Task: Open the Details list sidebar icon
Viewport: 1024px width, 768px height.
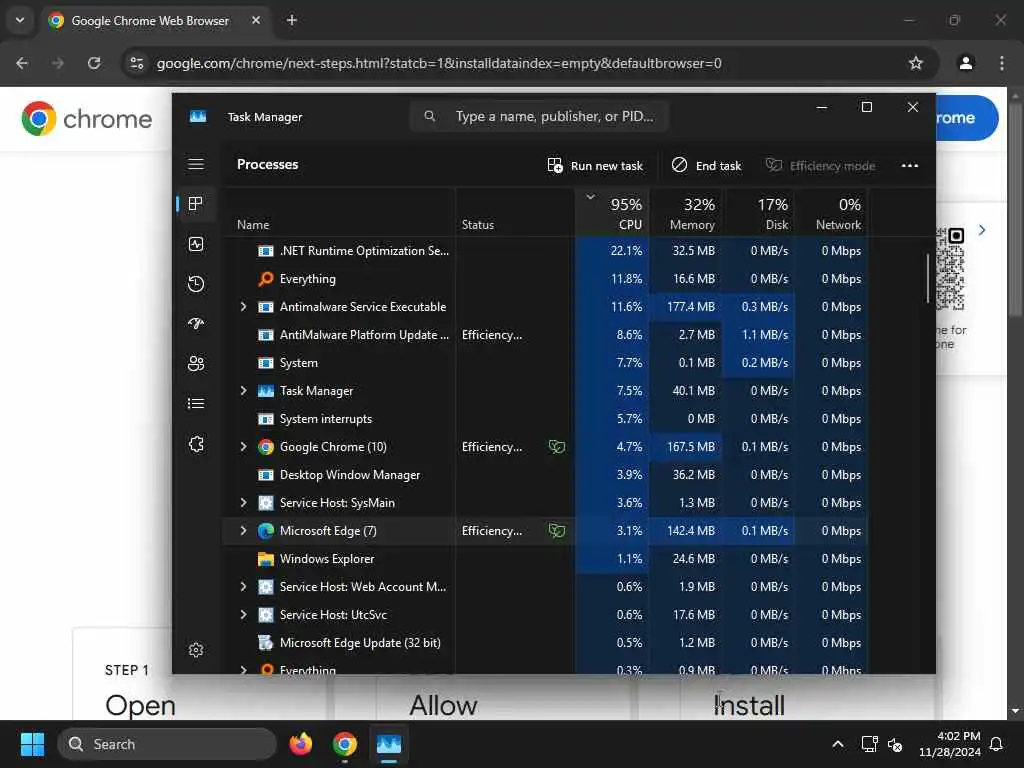Action: pos(196,404)
